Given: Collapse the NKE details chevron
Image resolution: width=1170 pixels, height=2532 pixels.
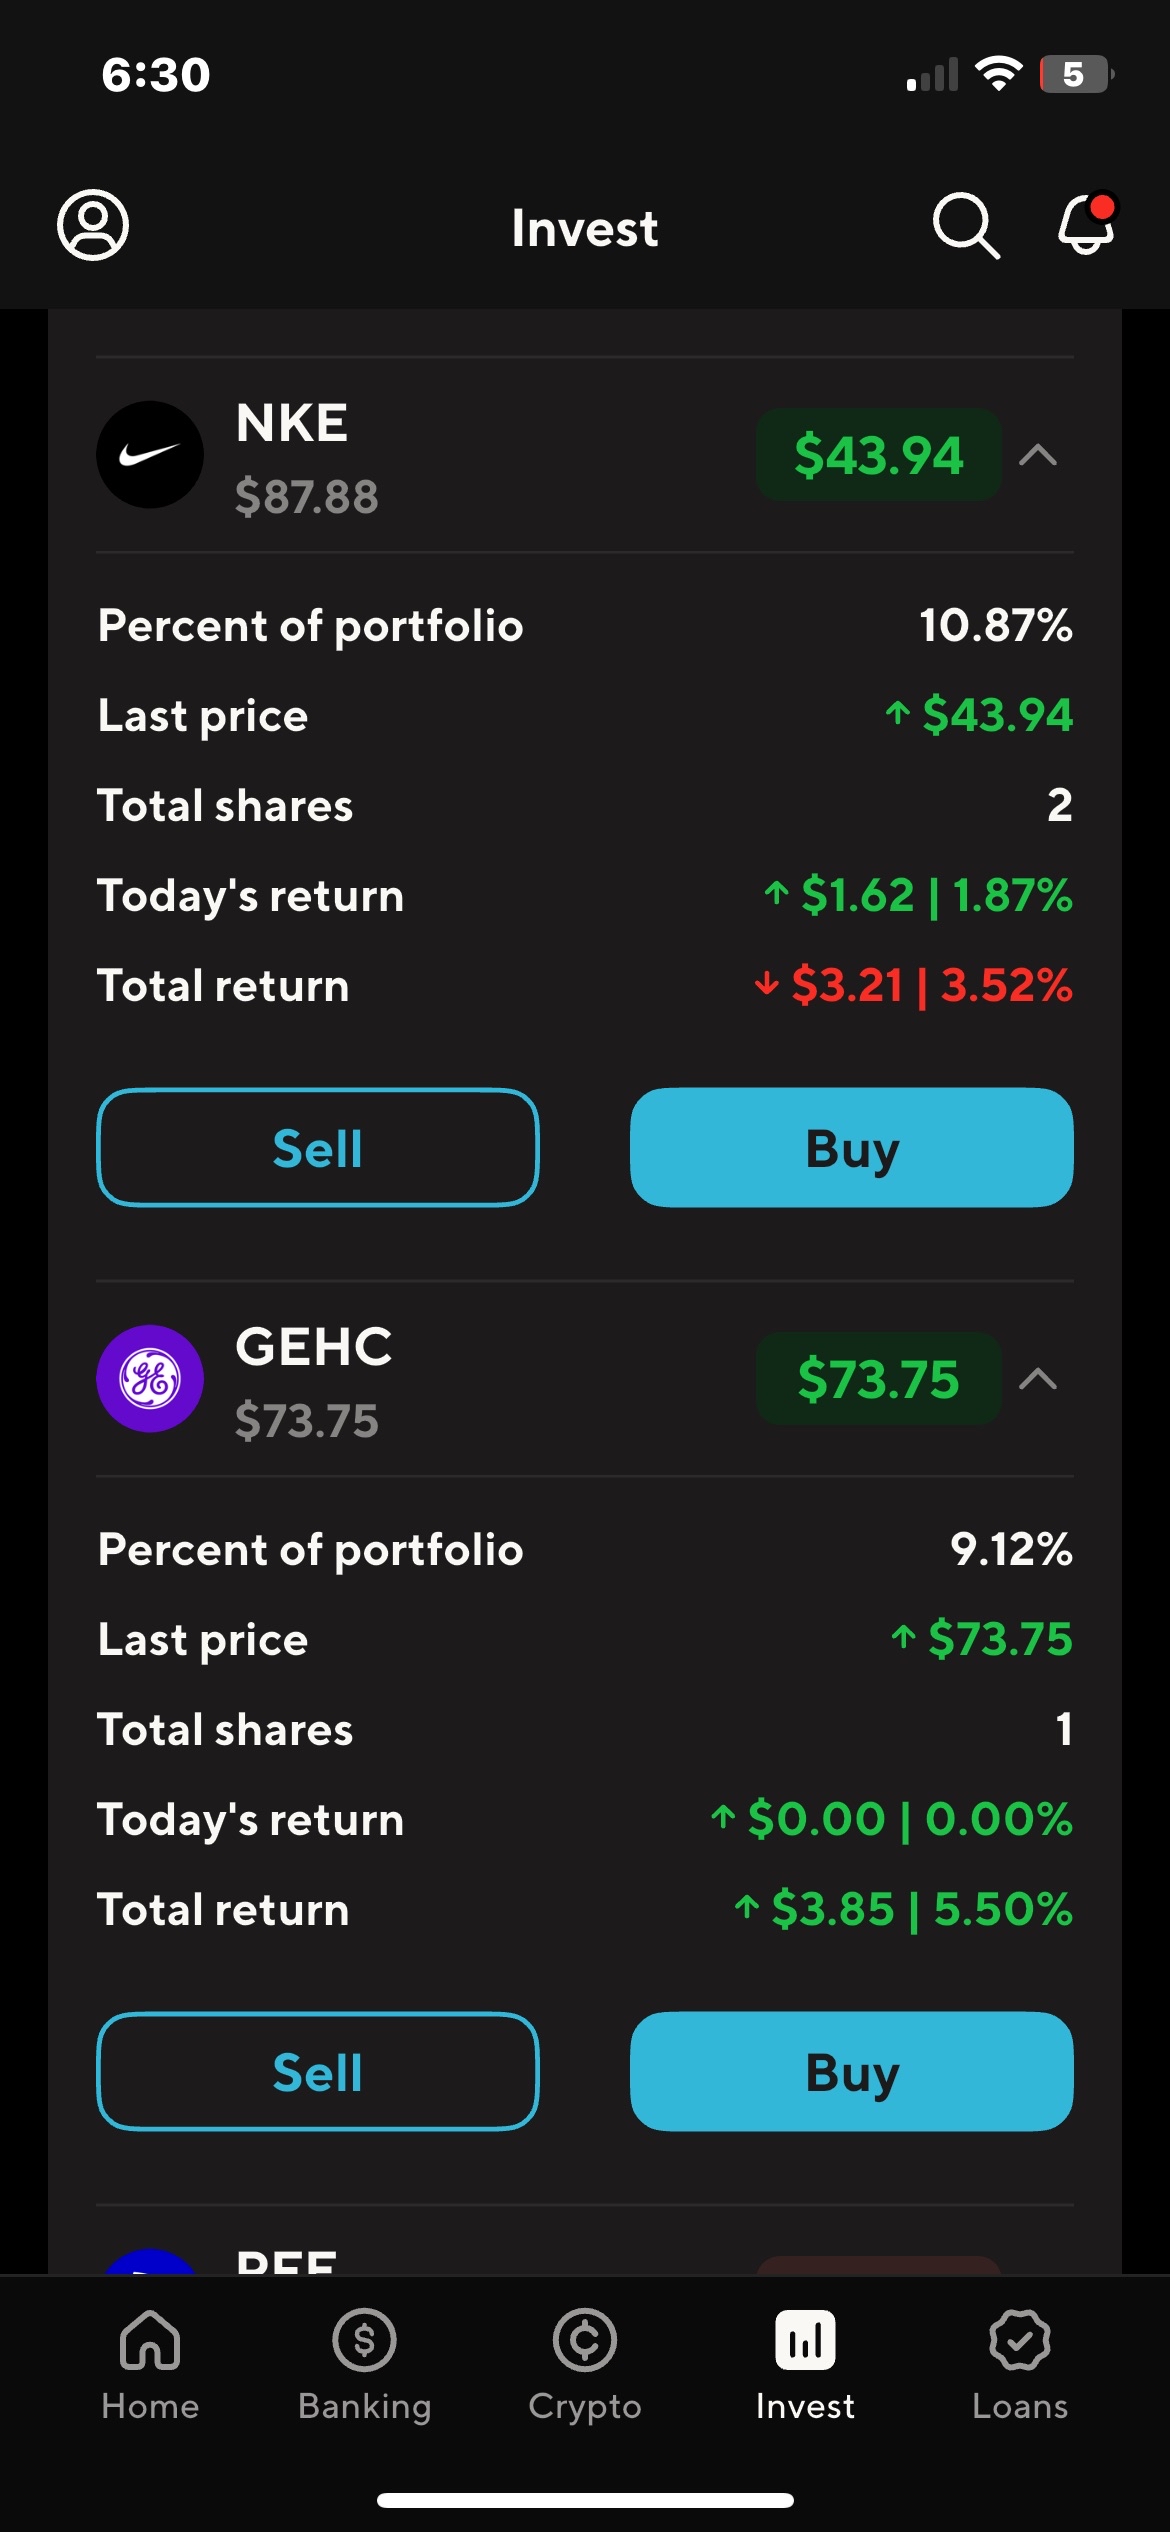Looking at the screenshot, I should tap(1038, 456).
